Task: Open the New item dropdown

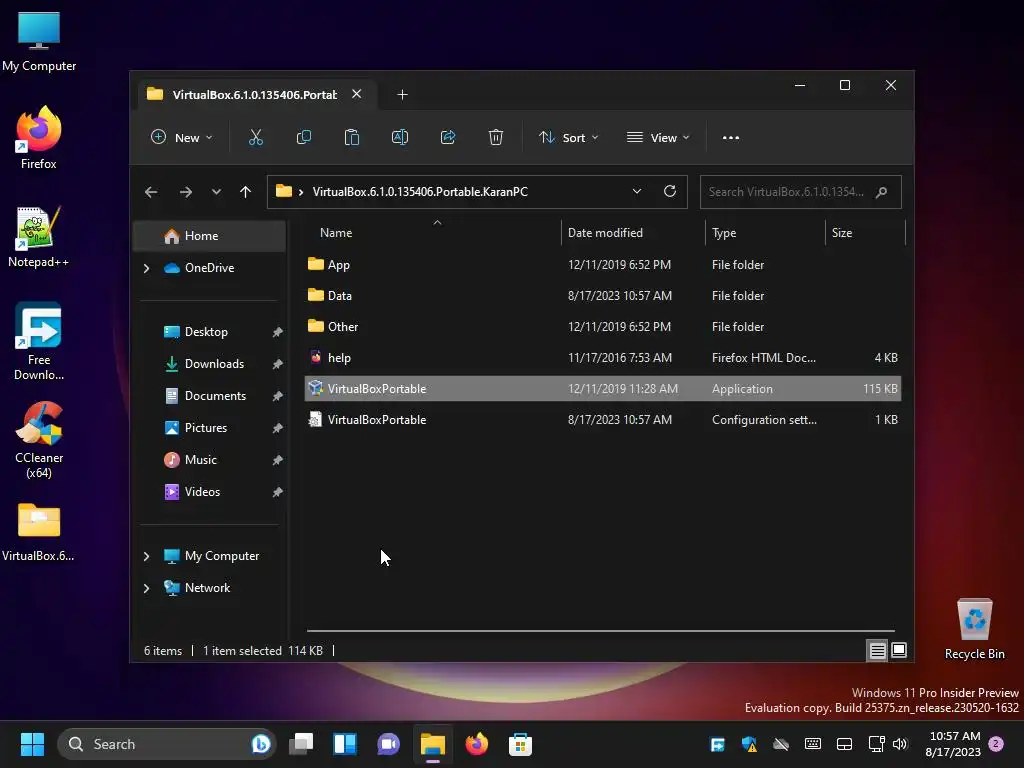Action: (182, 138)
